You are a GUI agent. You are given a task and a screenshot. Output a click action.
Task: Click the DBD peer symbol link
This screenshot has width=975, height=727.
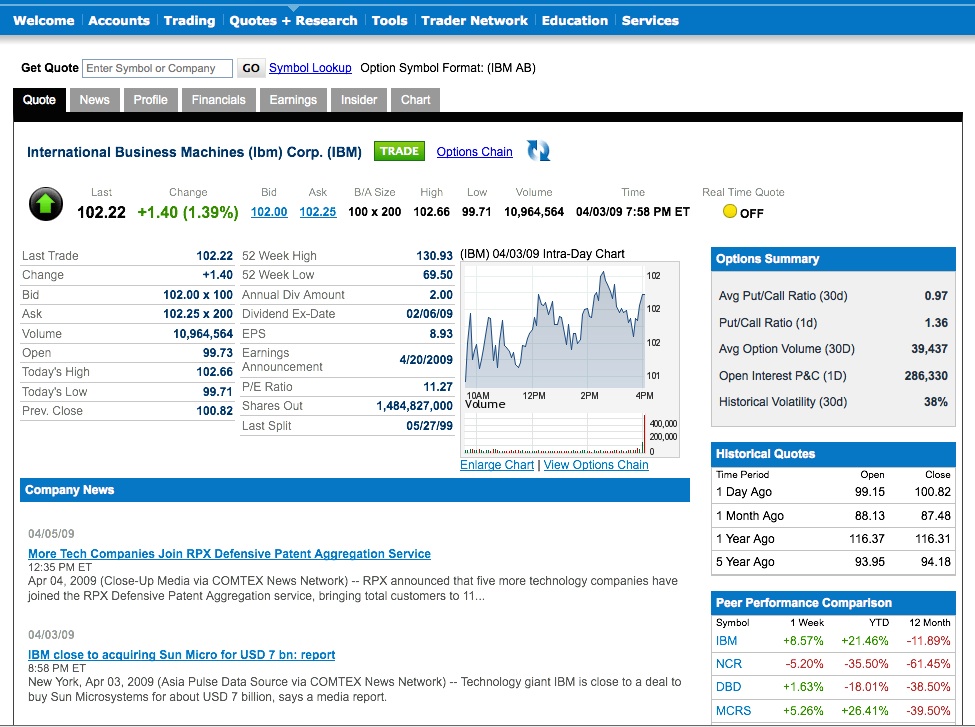click(x=728, y=687)
